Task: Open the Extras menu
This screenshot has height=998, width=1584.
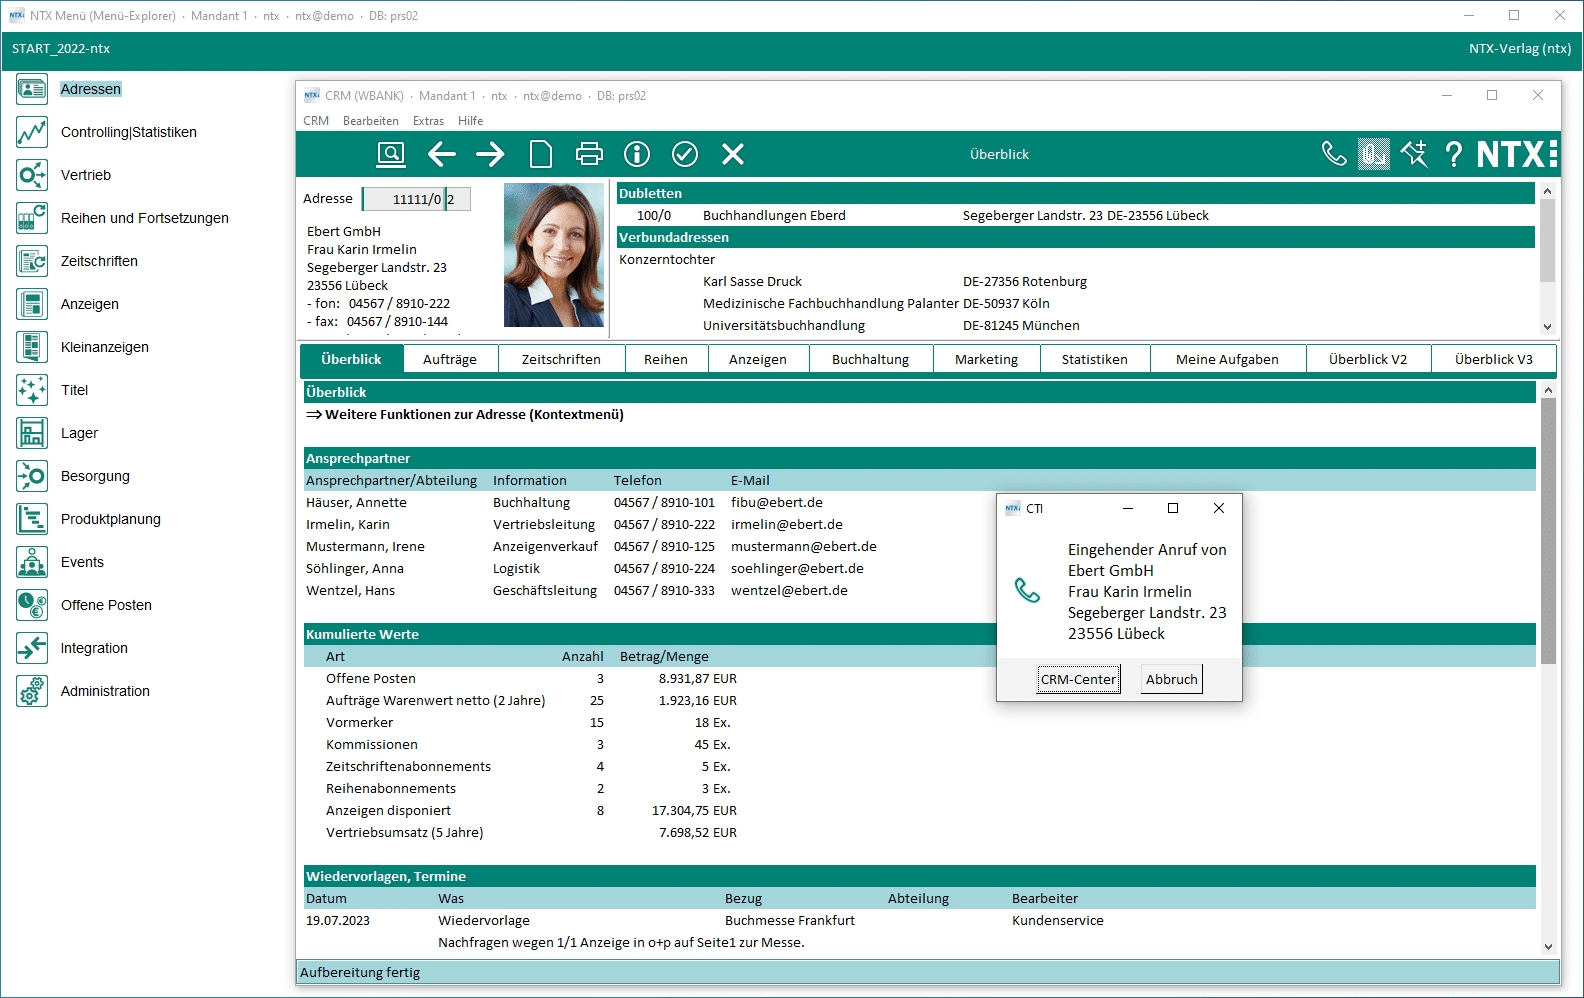Action: 428,121
